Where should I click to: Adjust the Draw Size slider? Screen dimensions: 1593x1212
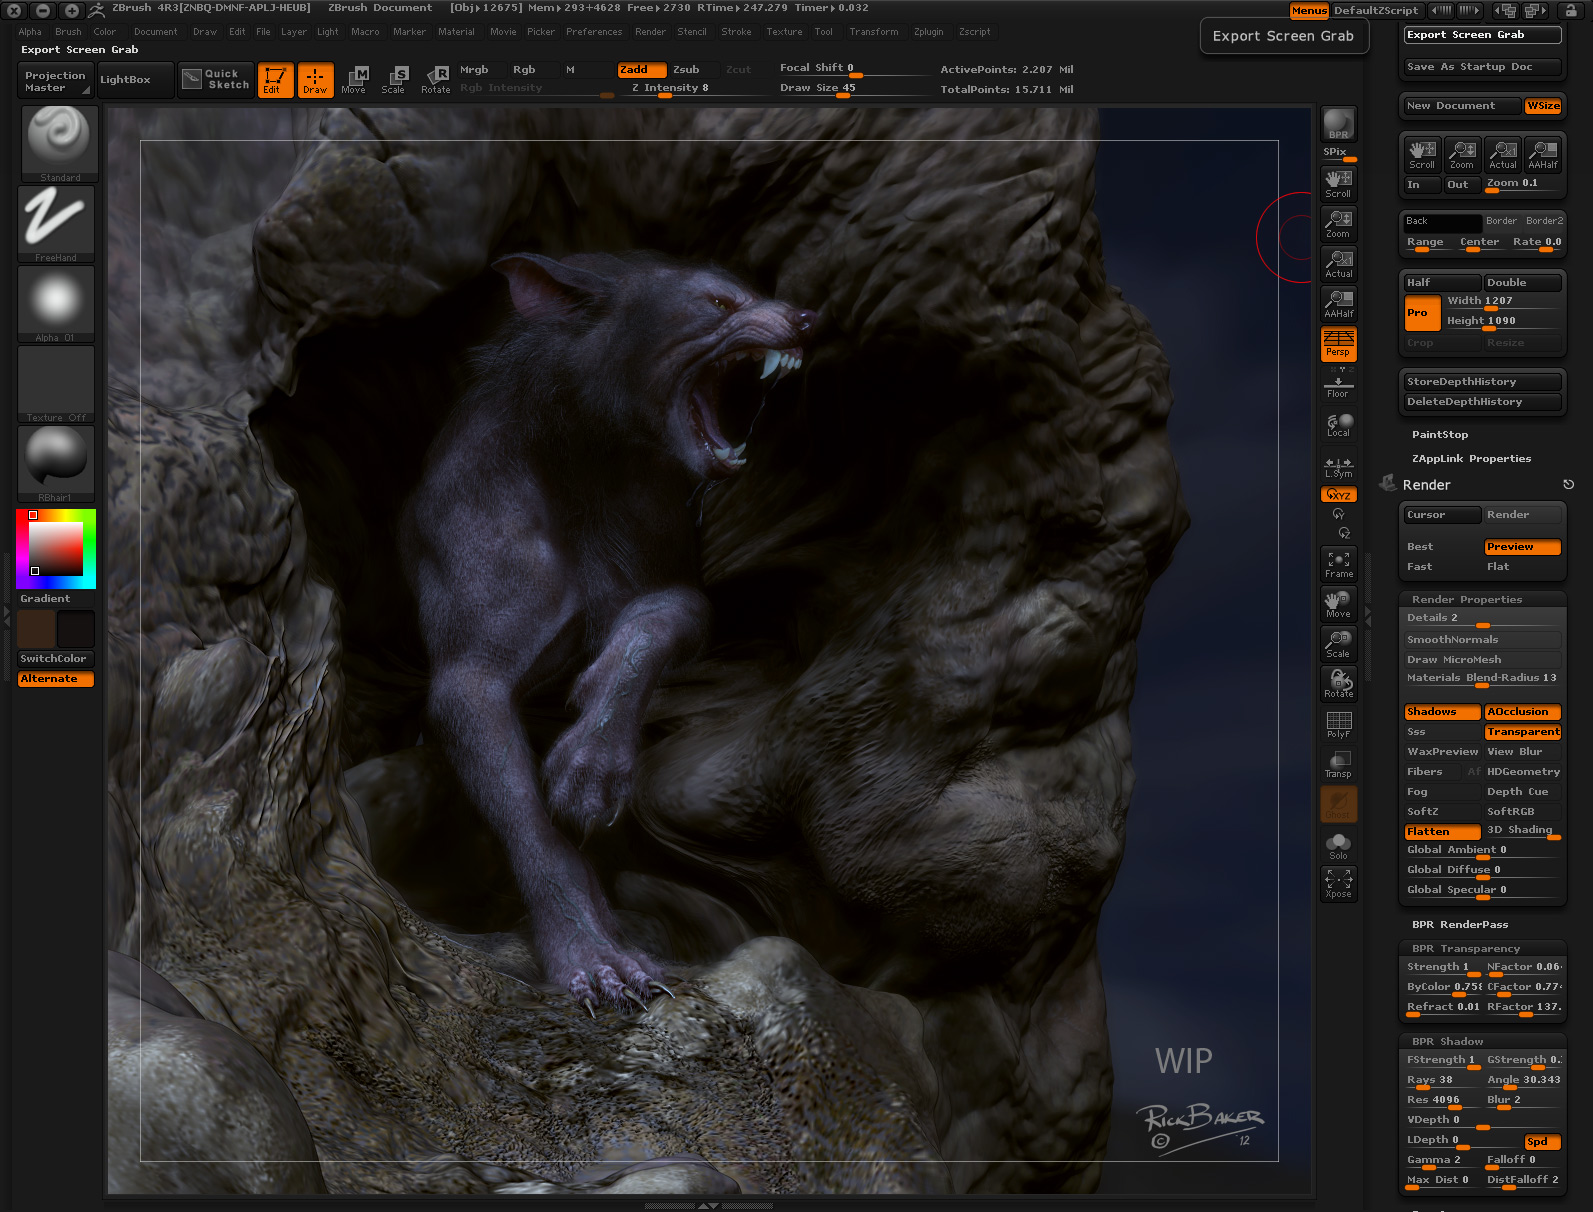[853, 88]
